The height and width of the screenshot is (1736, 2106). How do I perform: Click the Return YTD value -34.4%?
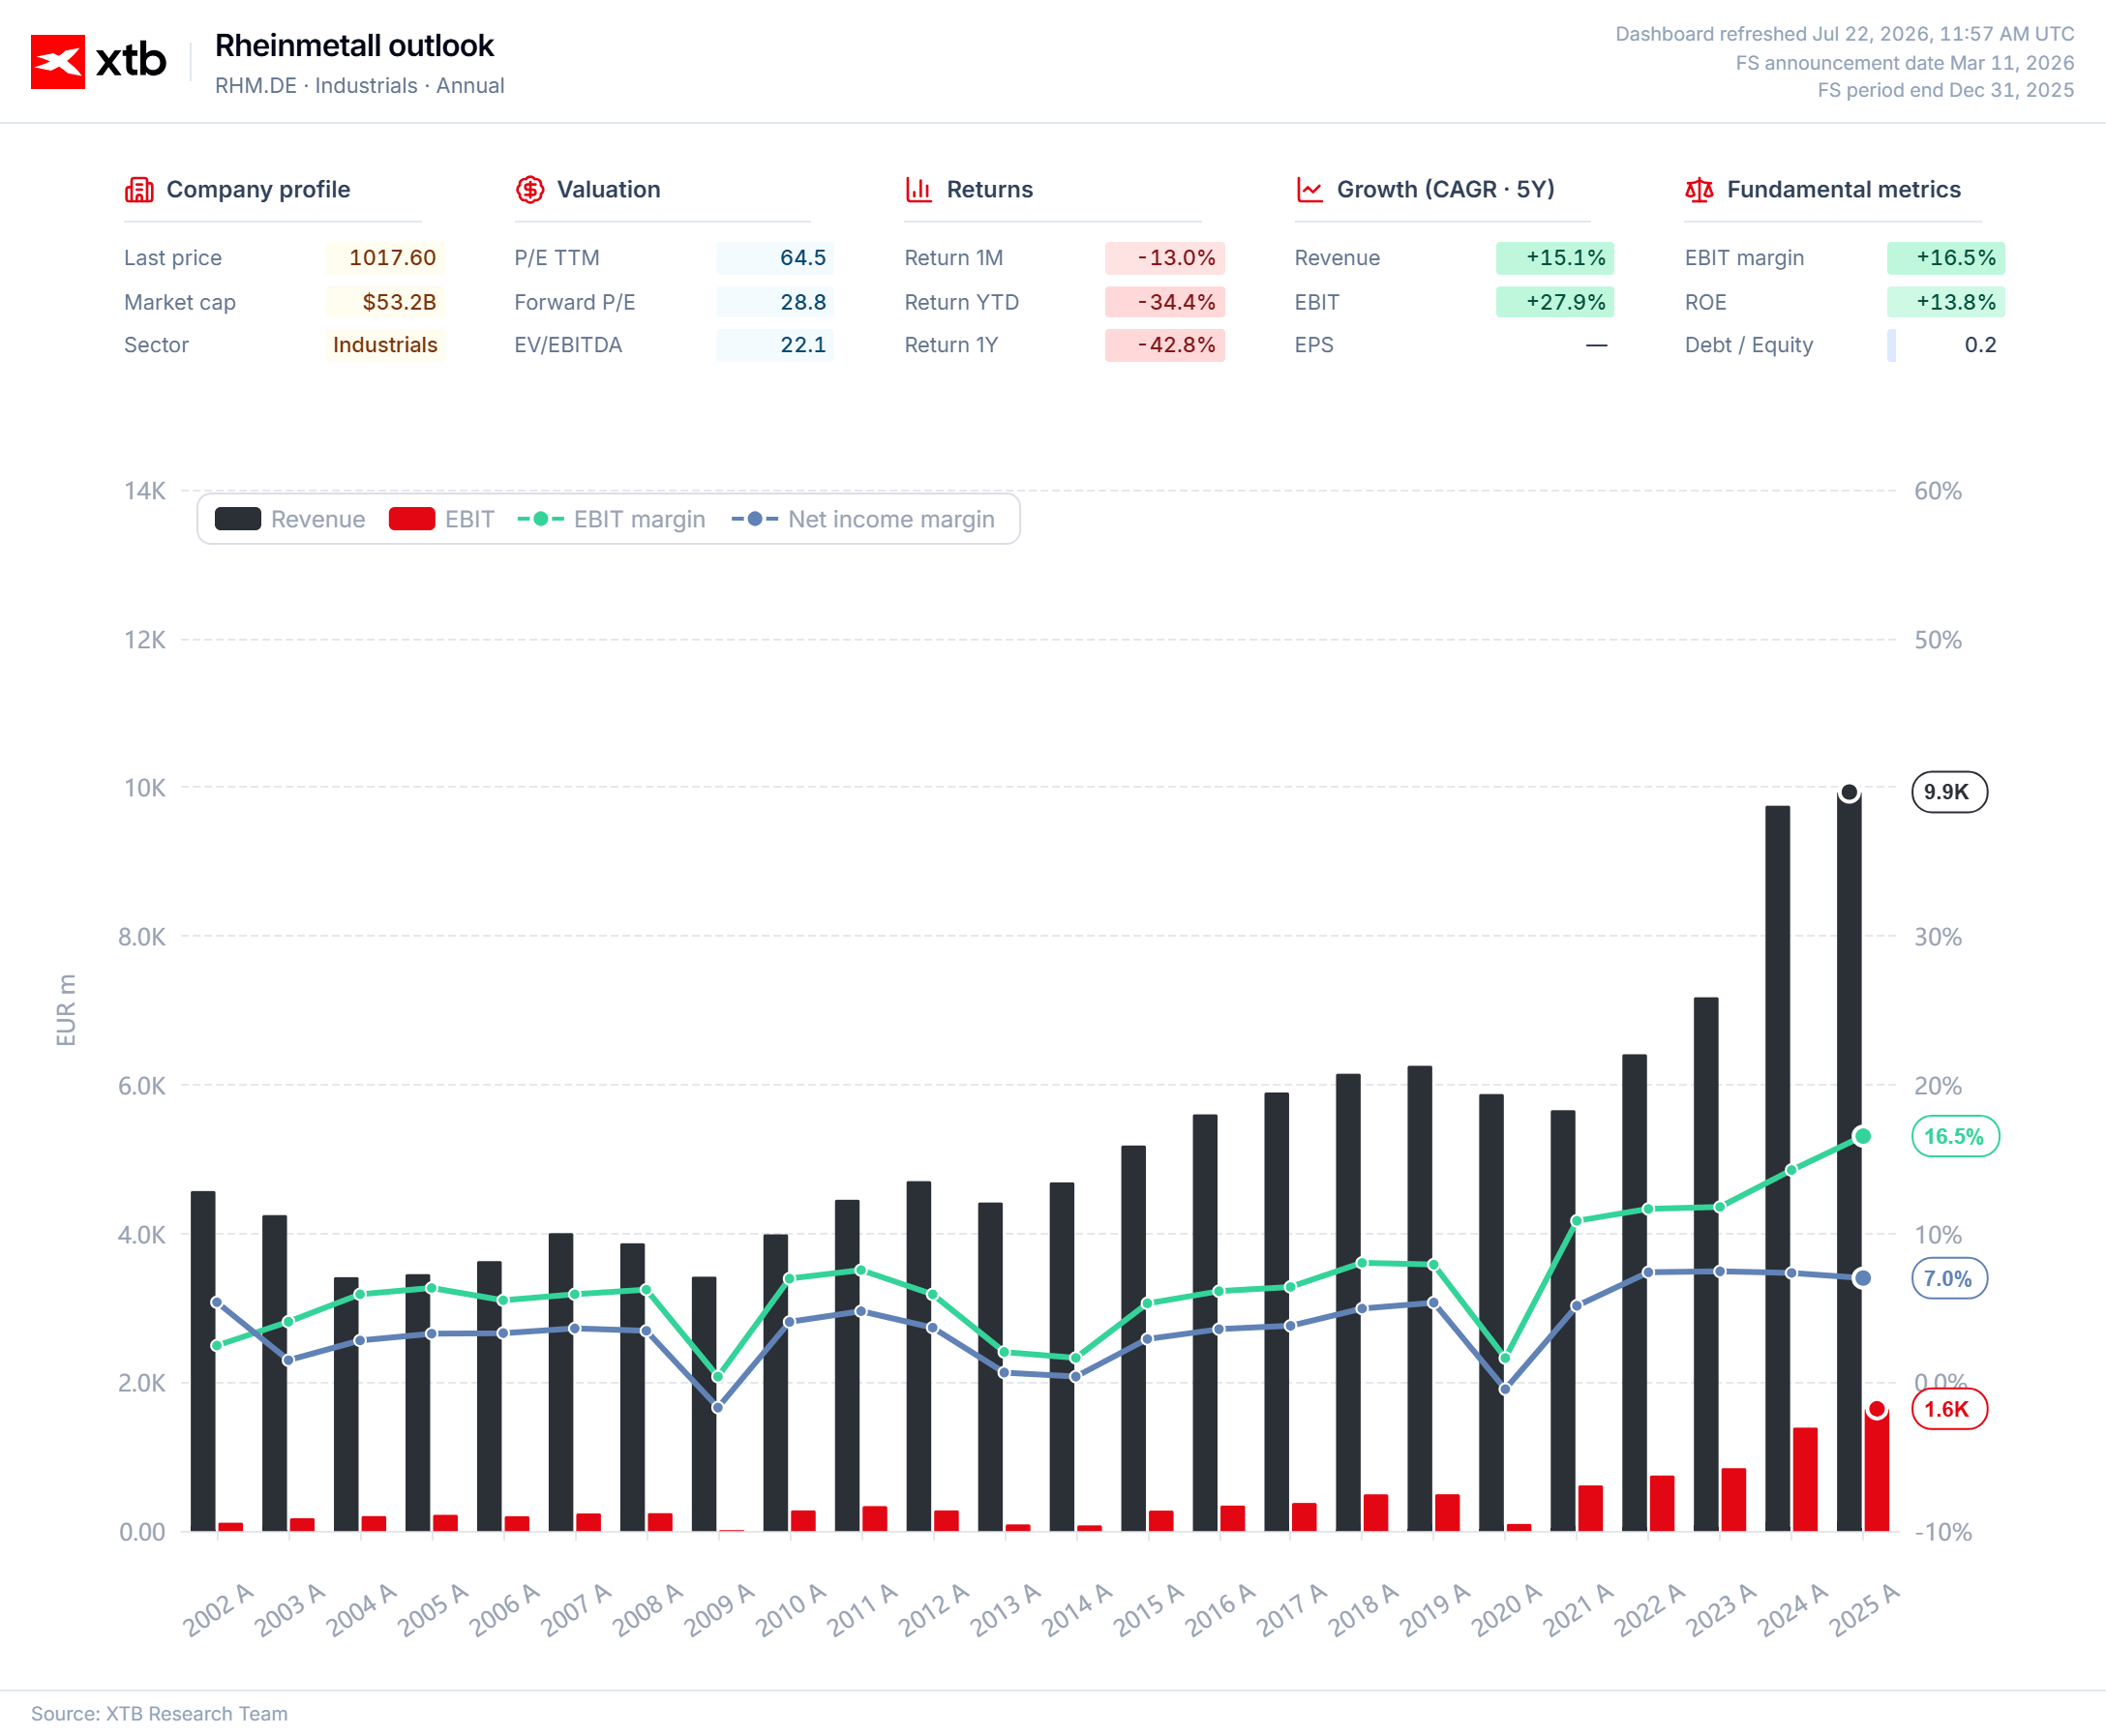(1165, 302)
